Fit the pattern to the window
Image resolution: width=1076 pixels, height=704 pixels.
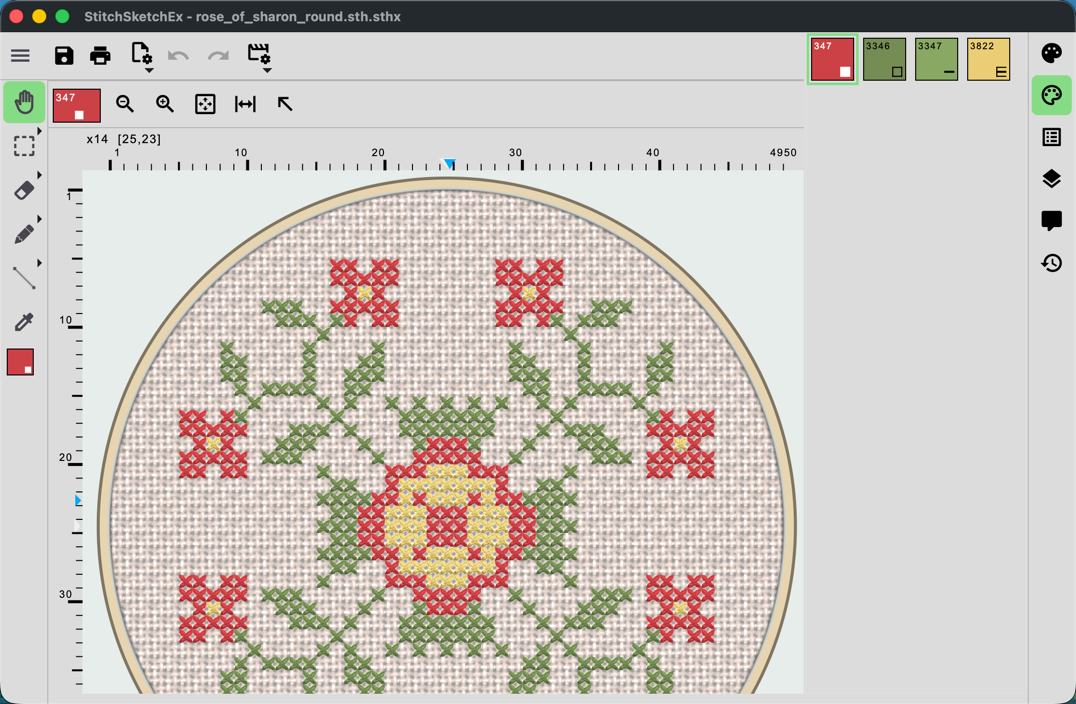205,104
